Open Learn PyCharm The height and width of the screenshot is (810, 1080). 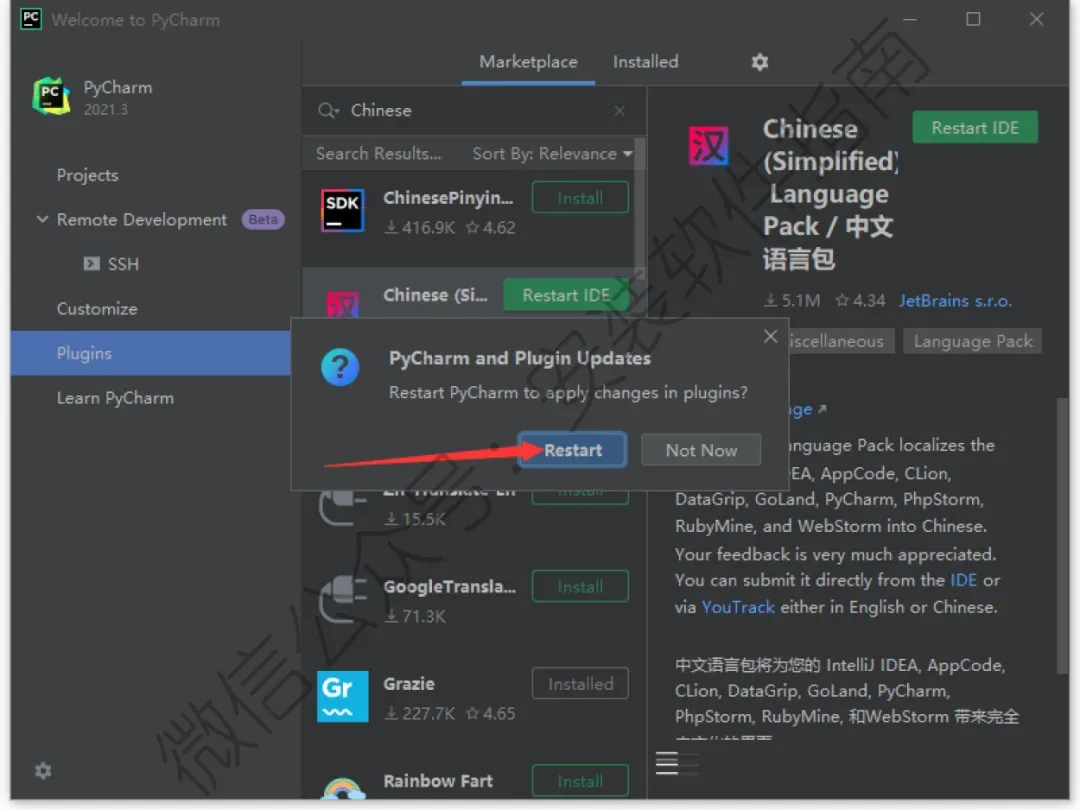point(115,398)
